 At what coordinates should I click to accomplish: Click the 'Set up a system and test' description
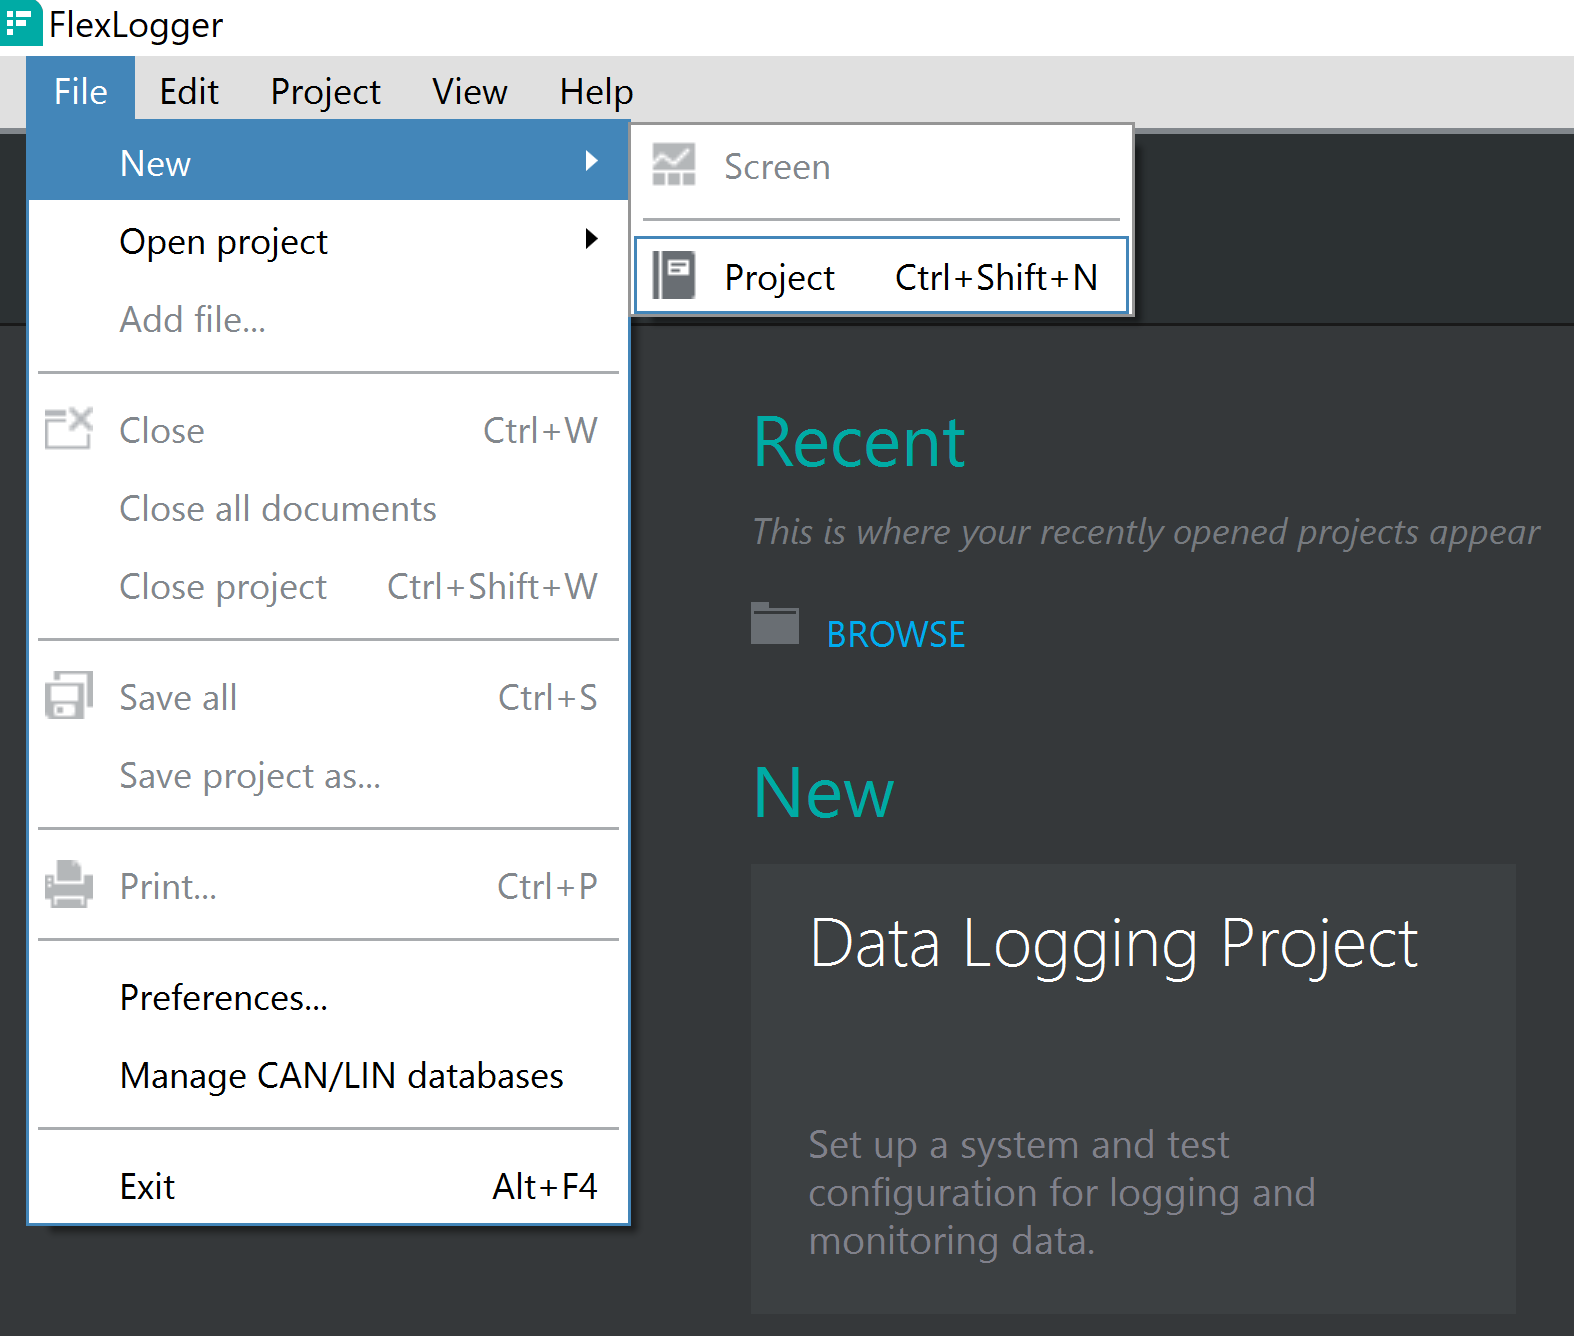coord(1062,1192)
